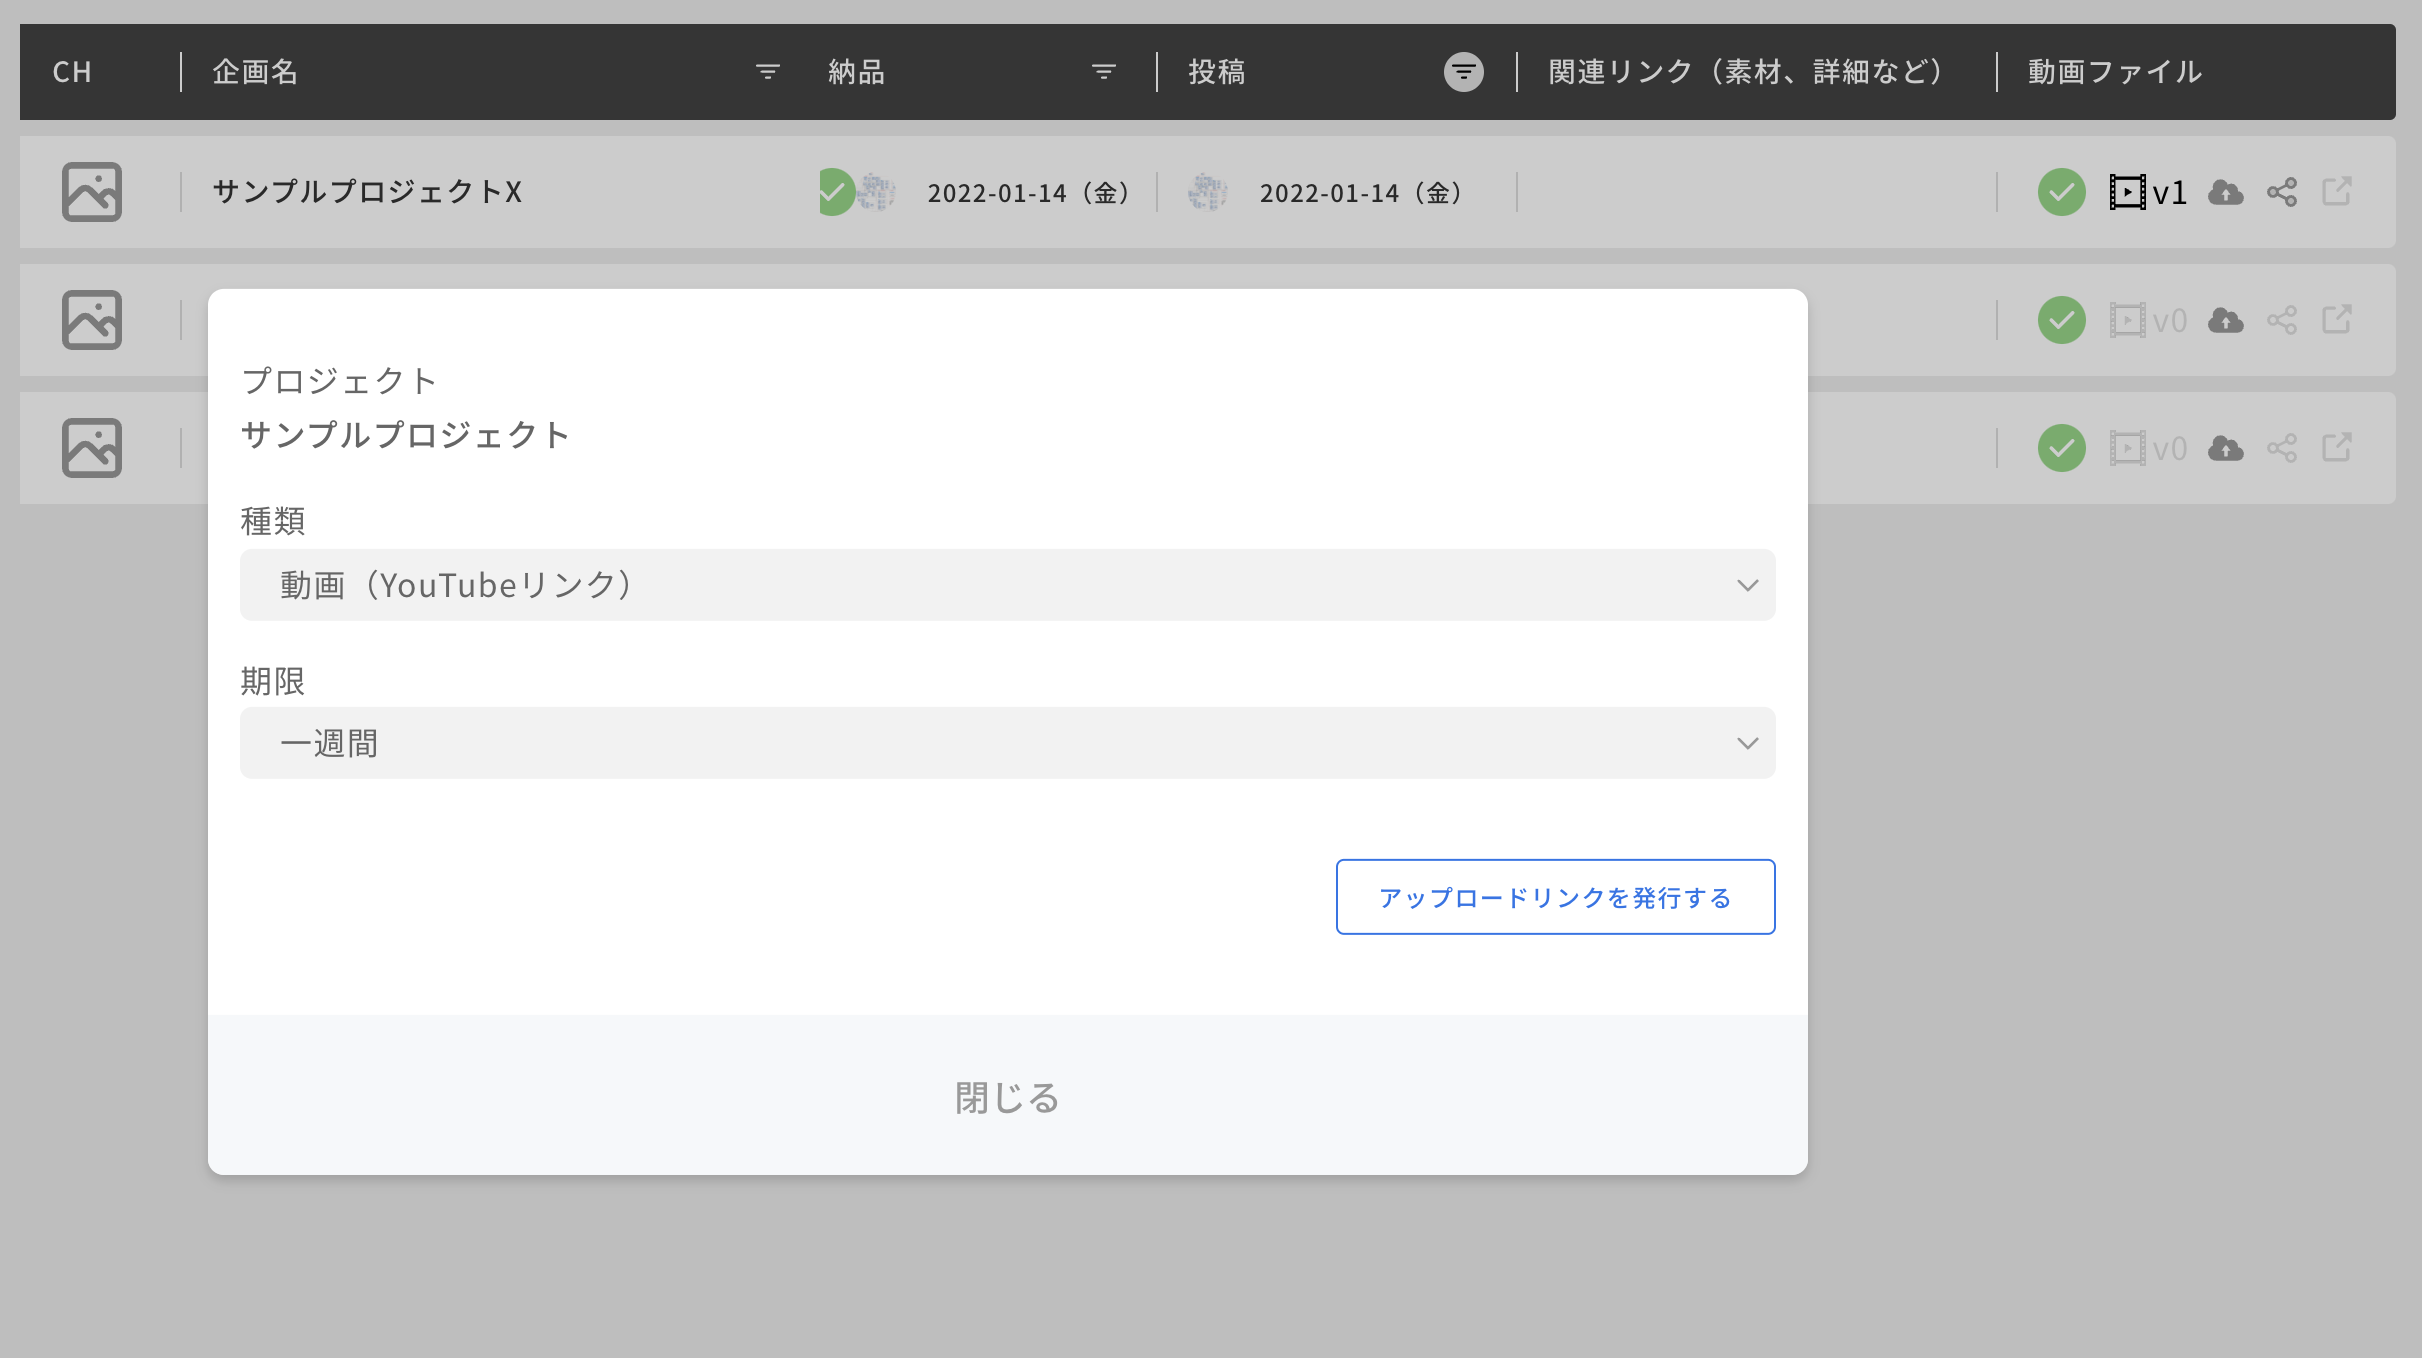2422x1358 pixels.
Task: Click 閉じる to close the dialog
Action: (x=1007, y=1097)
